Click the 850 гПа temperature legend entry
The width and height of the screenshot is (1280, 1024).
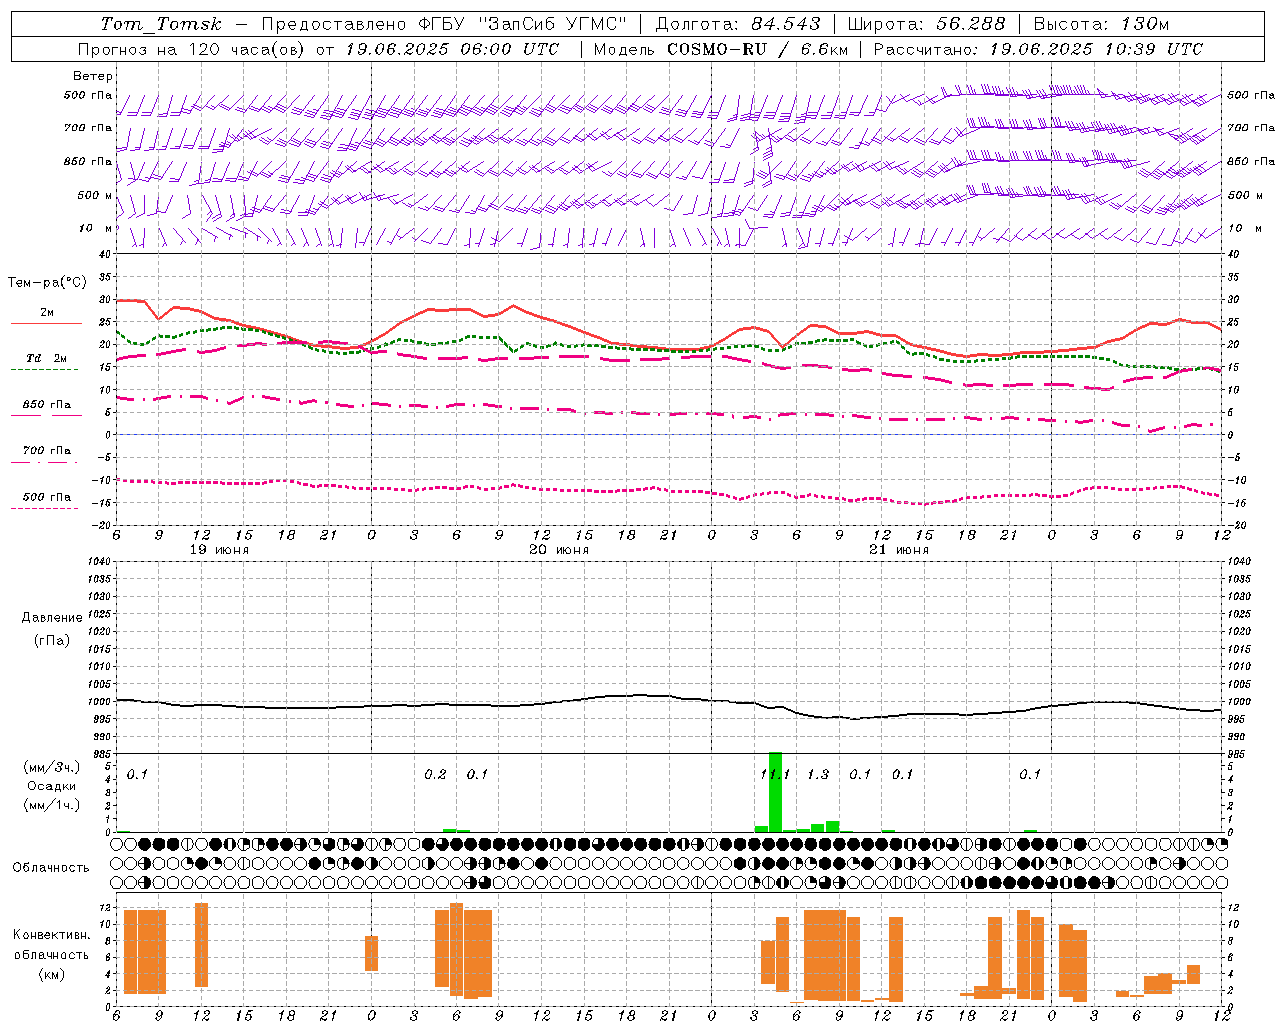point(47,408)
